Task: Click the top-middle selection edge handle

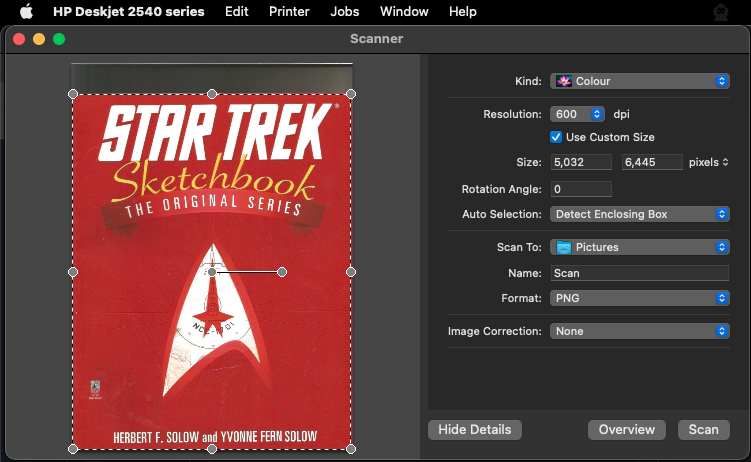Action: [x=212, y=94]
